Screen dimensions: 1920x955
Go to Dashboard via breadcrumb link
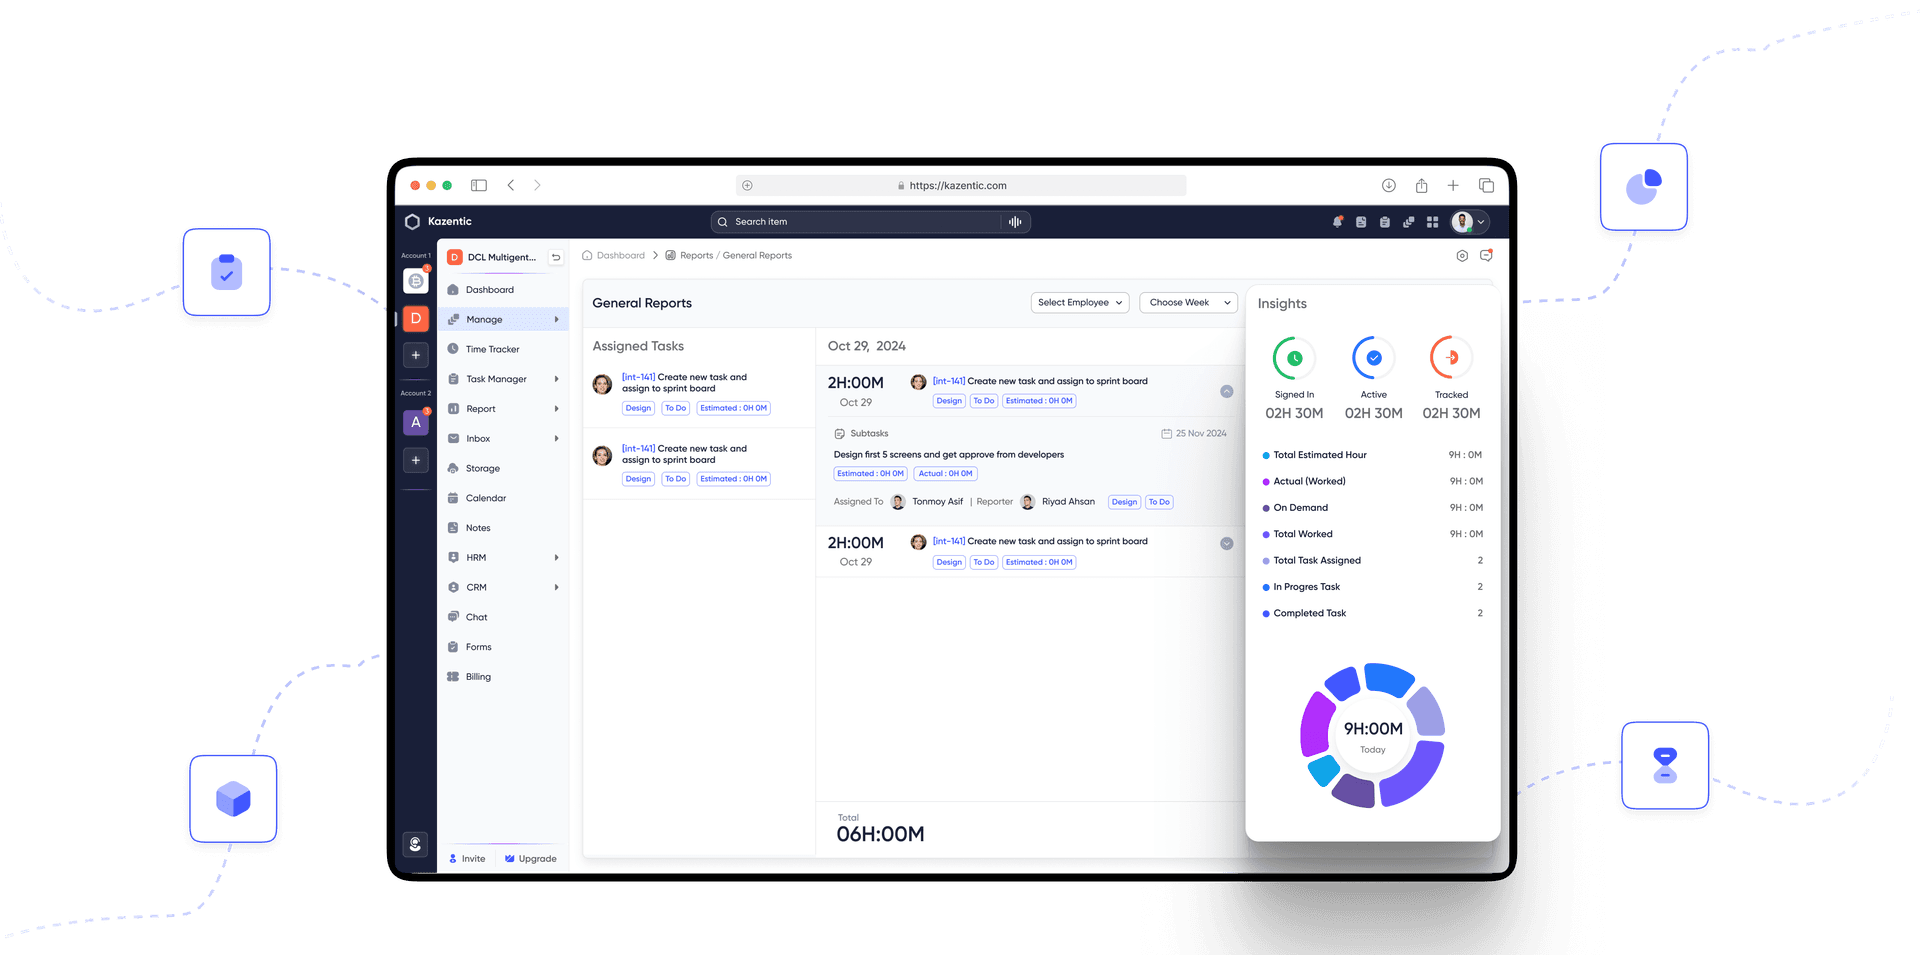[614, 256]
